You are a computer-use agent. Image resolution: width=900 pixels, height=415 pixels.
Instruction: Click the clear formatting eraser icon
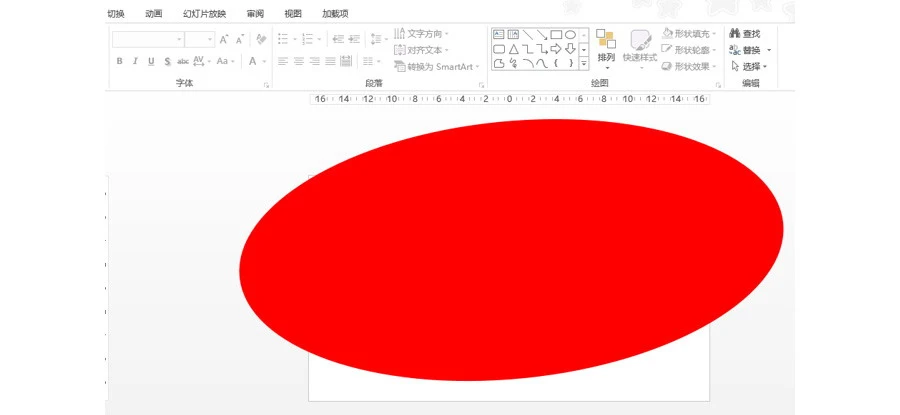tap(261, 39)
